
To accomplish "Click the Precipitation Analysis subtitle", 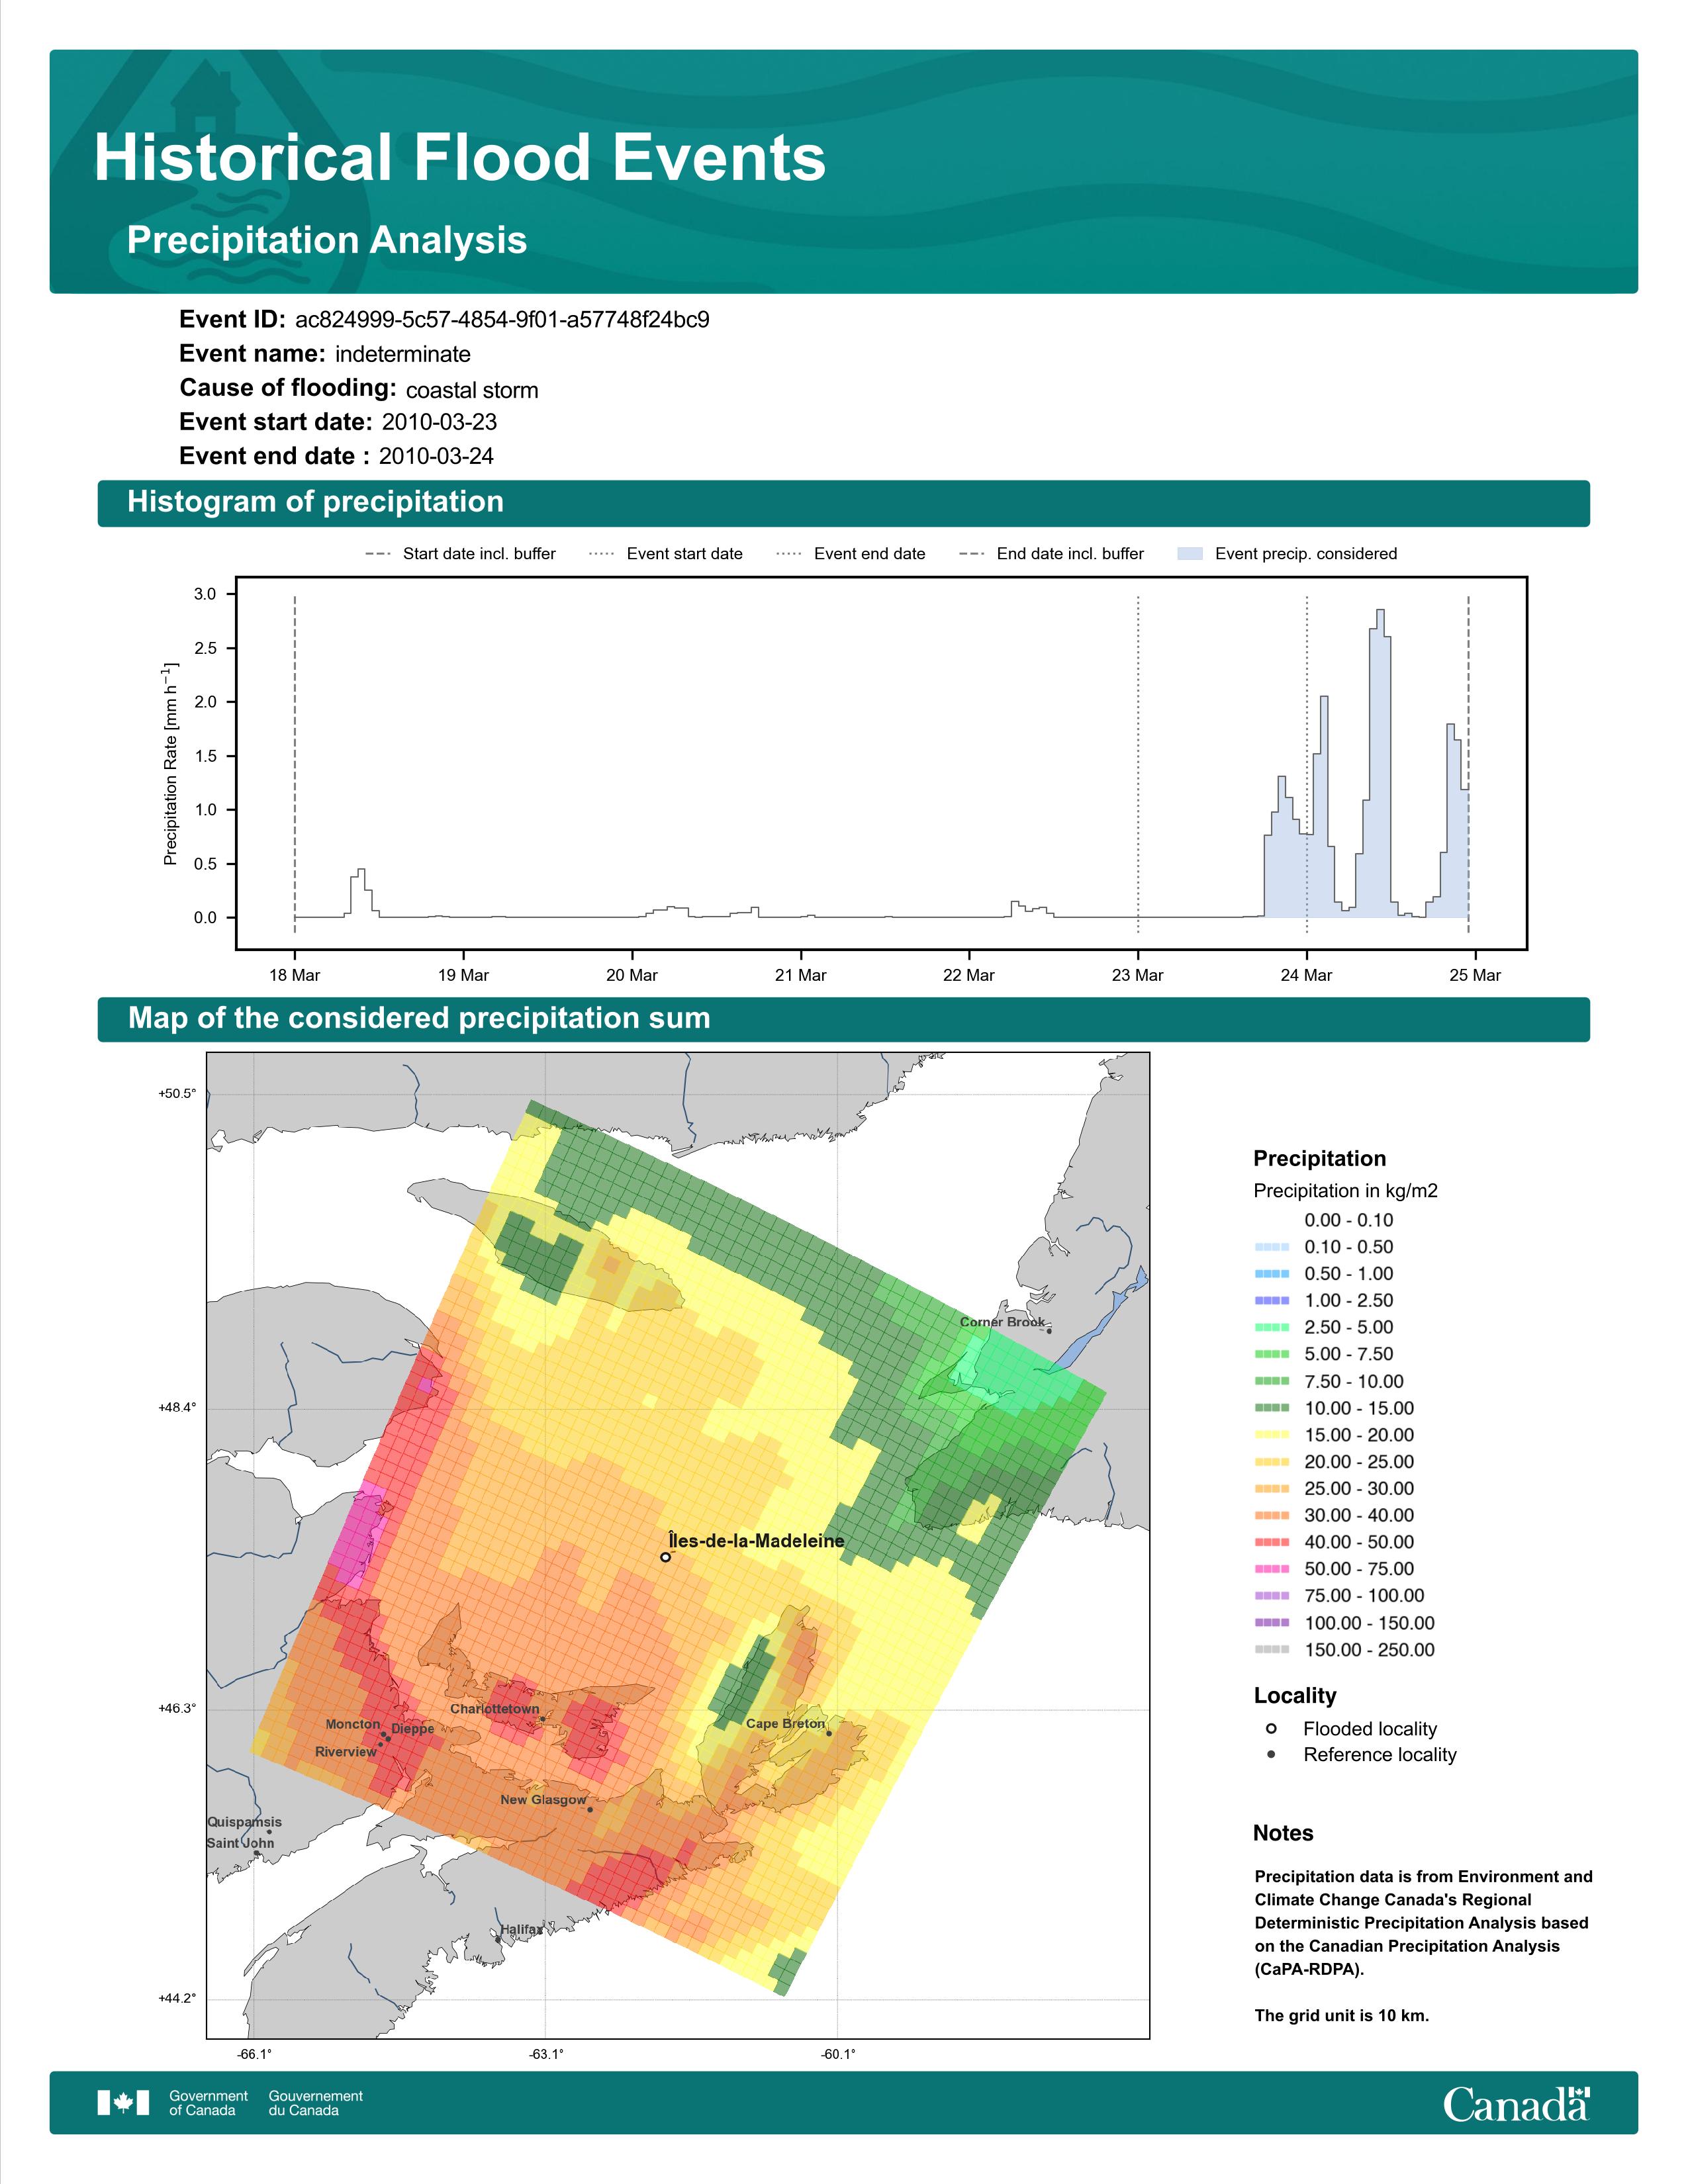I will pyautogui.click(x=327, y=241).
